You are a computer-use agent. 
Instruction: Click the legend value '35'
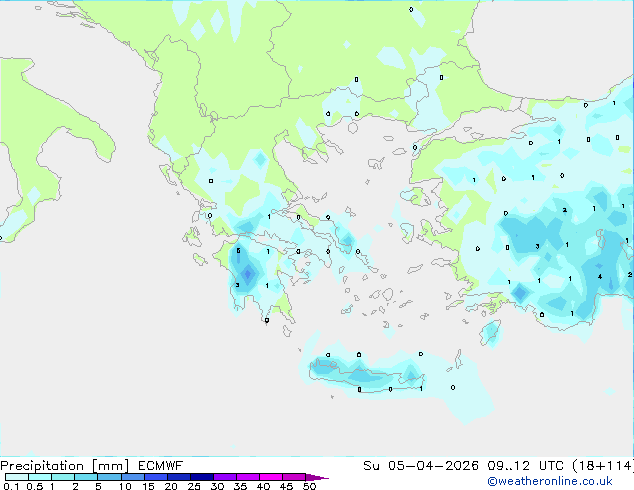(240, 486)
